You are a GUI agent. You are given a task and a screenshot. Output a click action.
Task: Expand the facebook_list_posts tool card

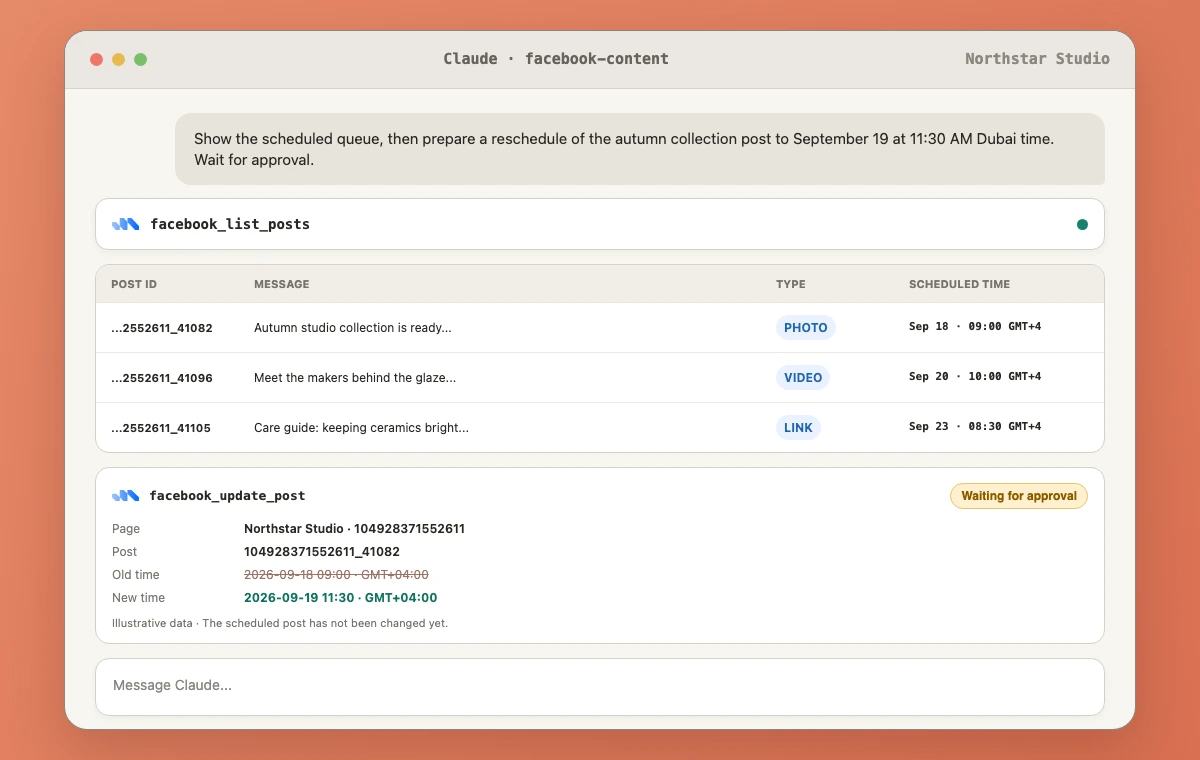point(600,224)
